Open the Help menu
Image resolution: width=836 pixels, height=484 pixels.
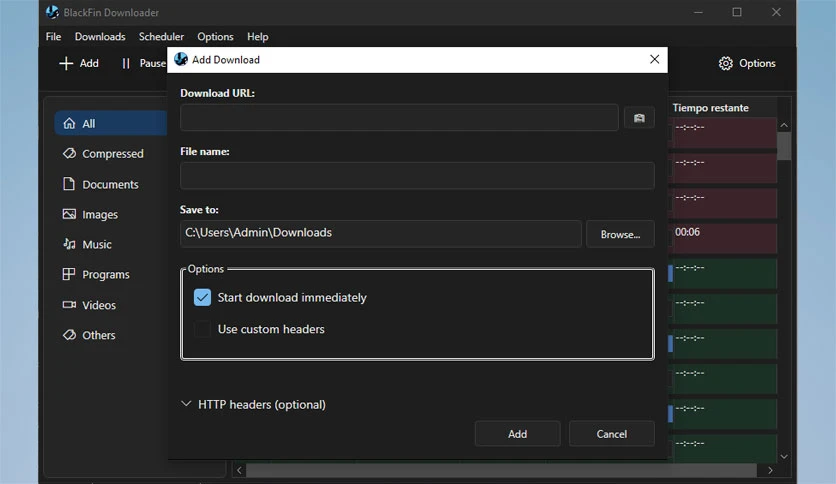point(258,36)
